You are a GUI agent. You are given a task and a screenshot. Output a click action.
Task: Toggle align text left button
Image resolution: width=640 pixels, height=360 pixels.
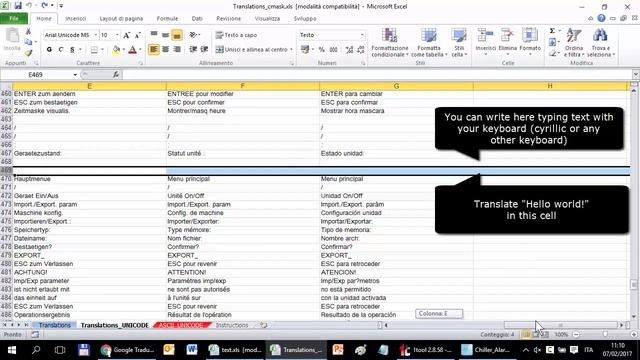154,49
